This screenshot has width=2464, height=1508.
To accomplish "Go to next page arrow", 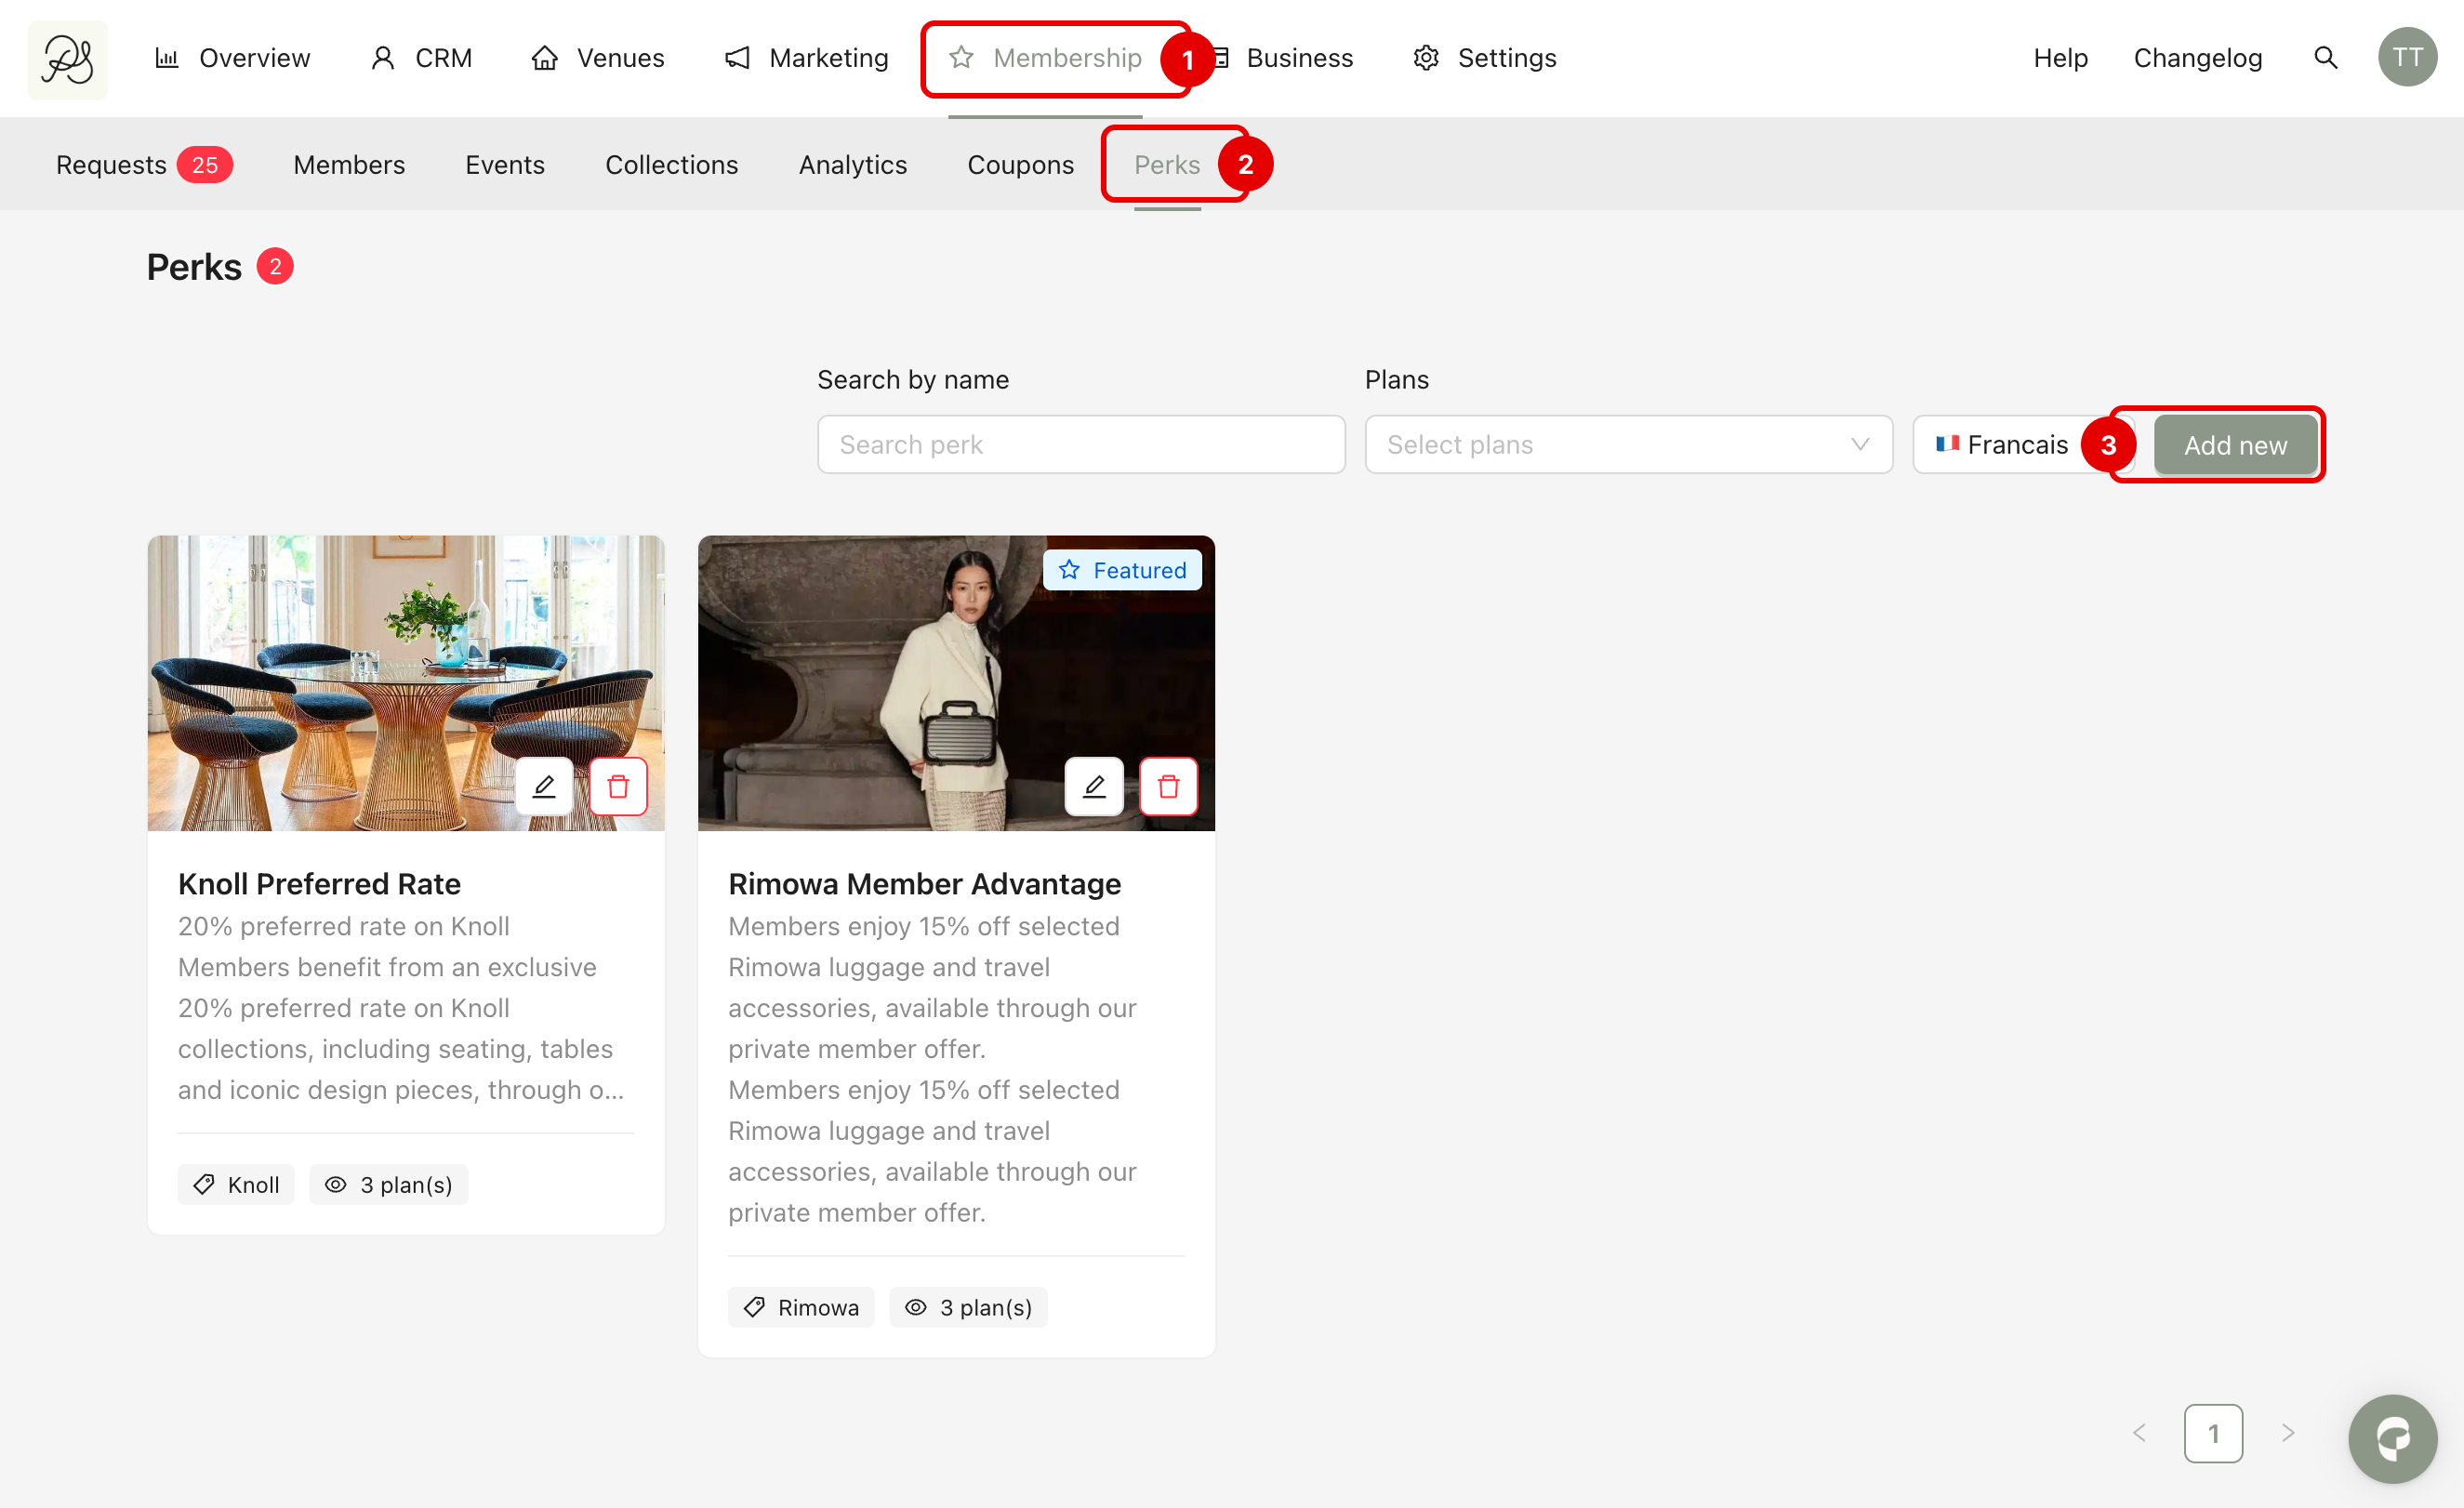I will click(x=2288, y=1433).
